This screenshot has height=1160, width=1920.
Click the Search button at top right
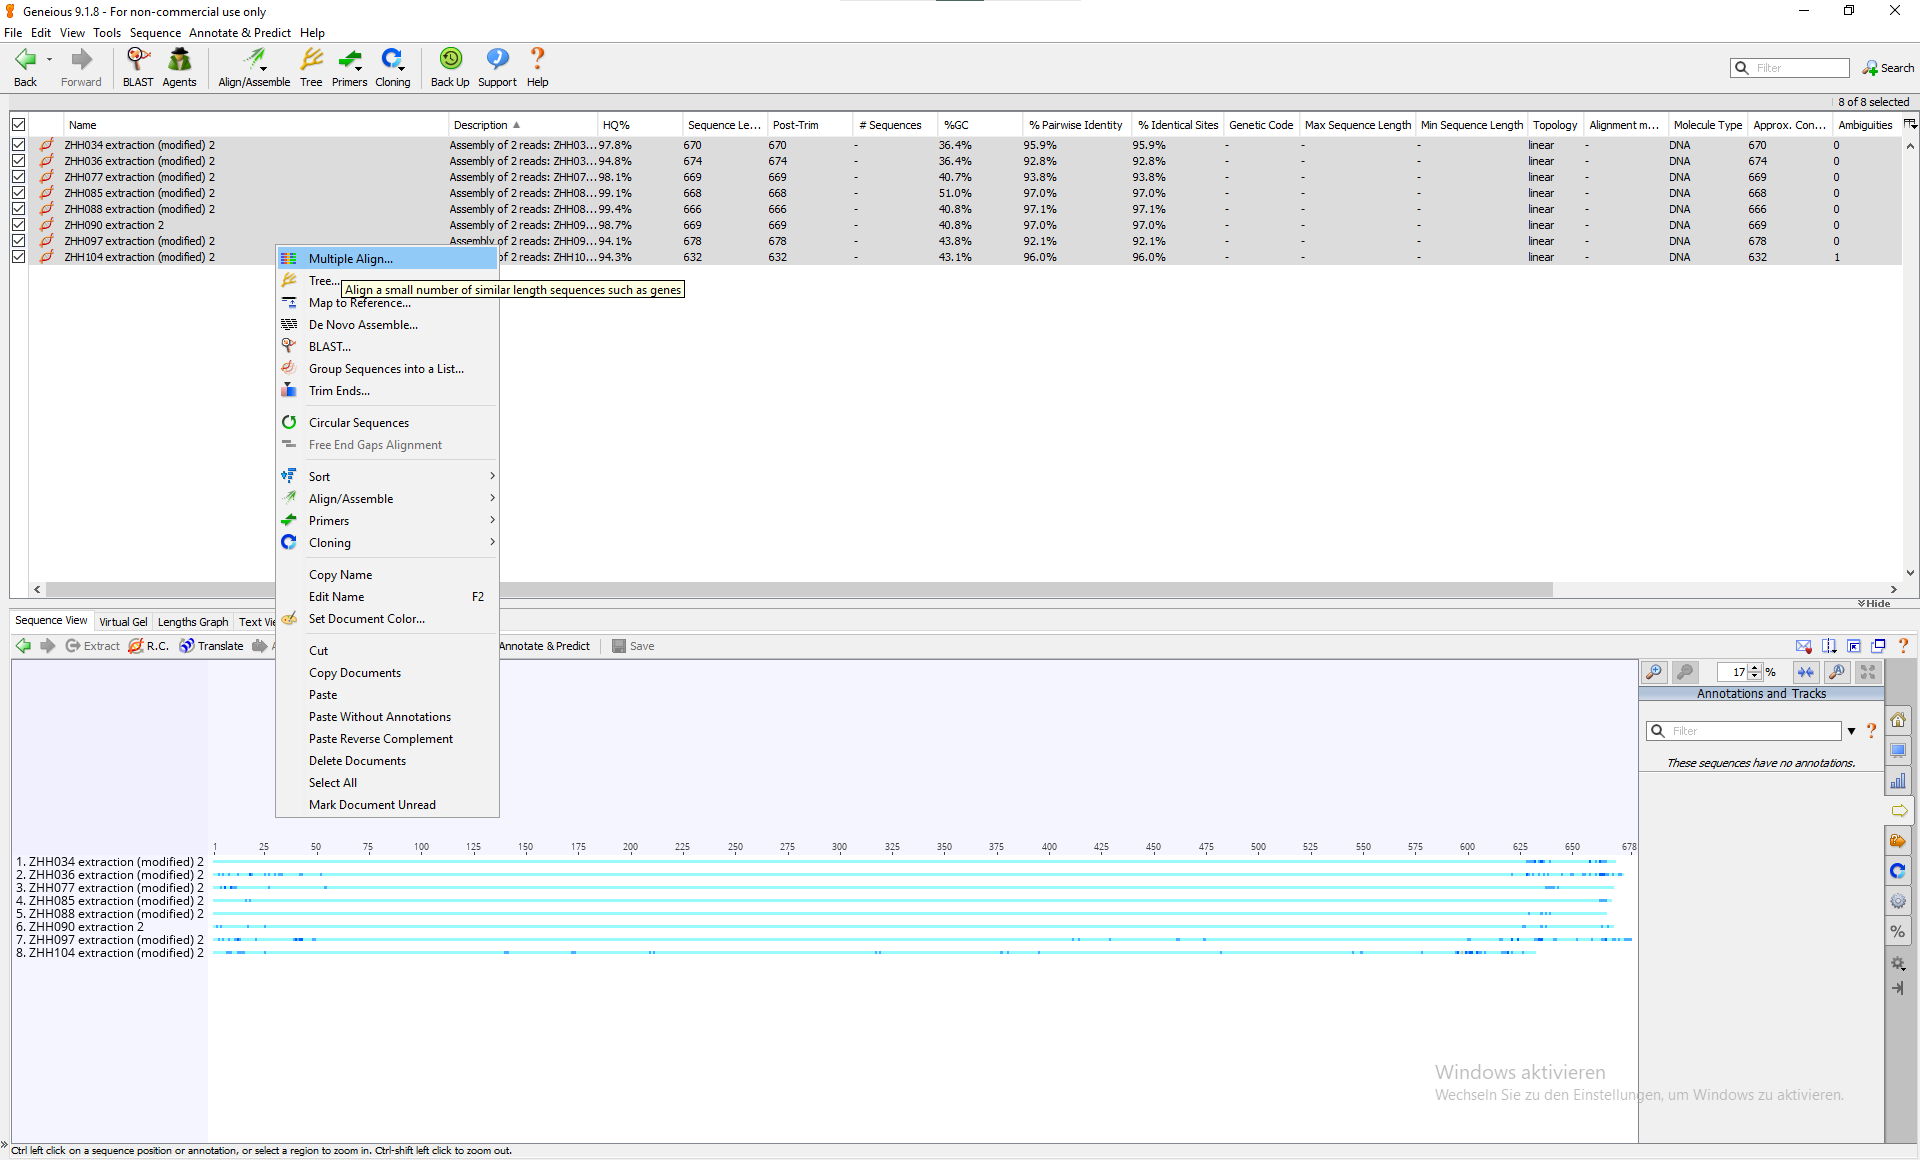point(1888,68)
